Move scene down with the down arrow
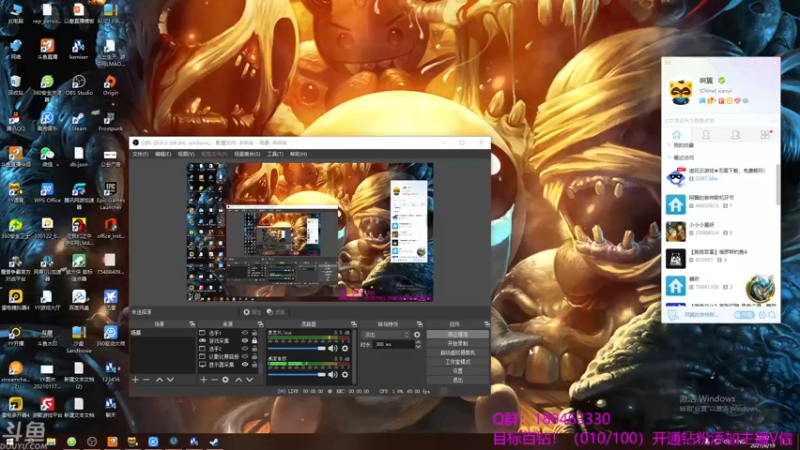 coord(170,380)
